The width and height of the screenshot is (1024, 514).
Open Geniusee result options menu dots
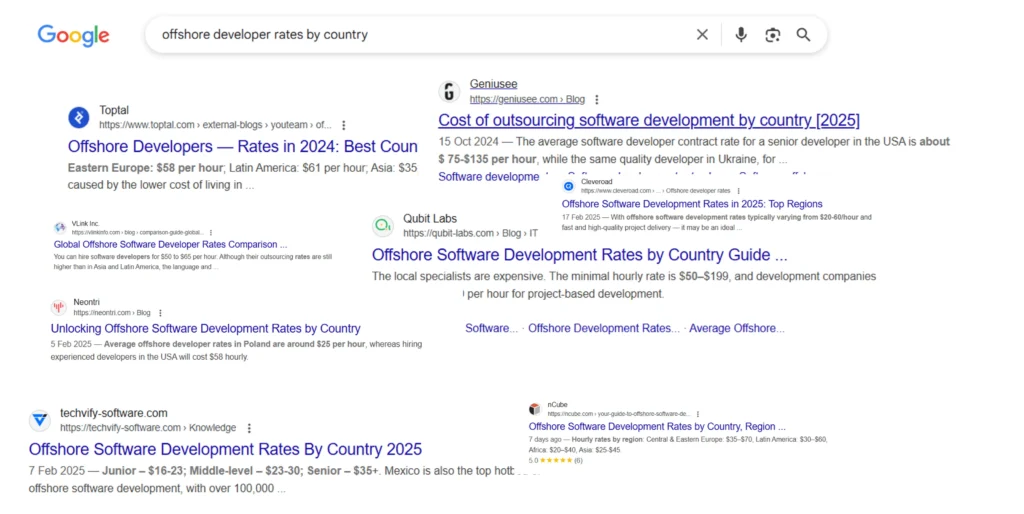point(596,99)
